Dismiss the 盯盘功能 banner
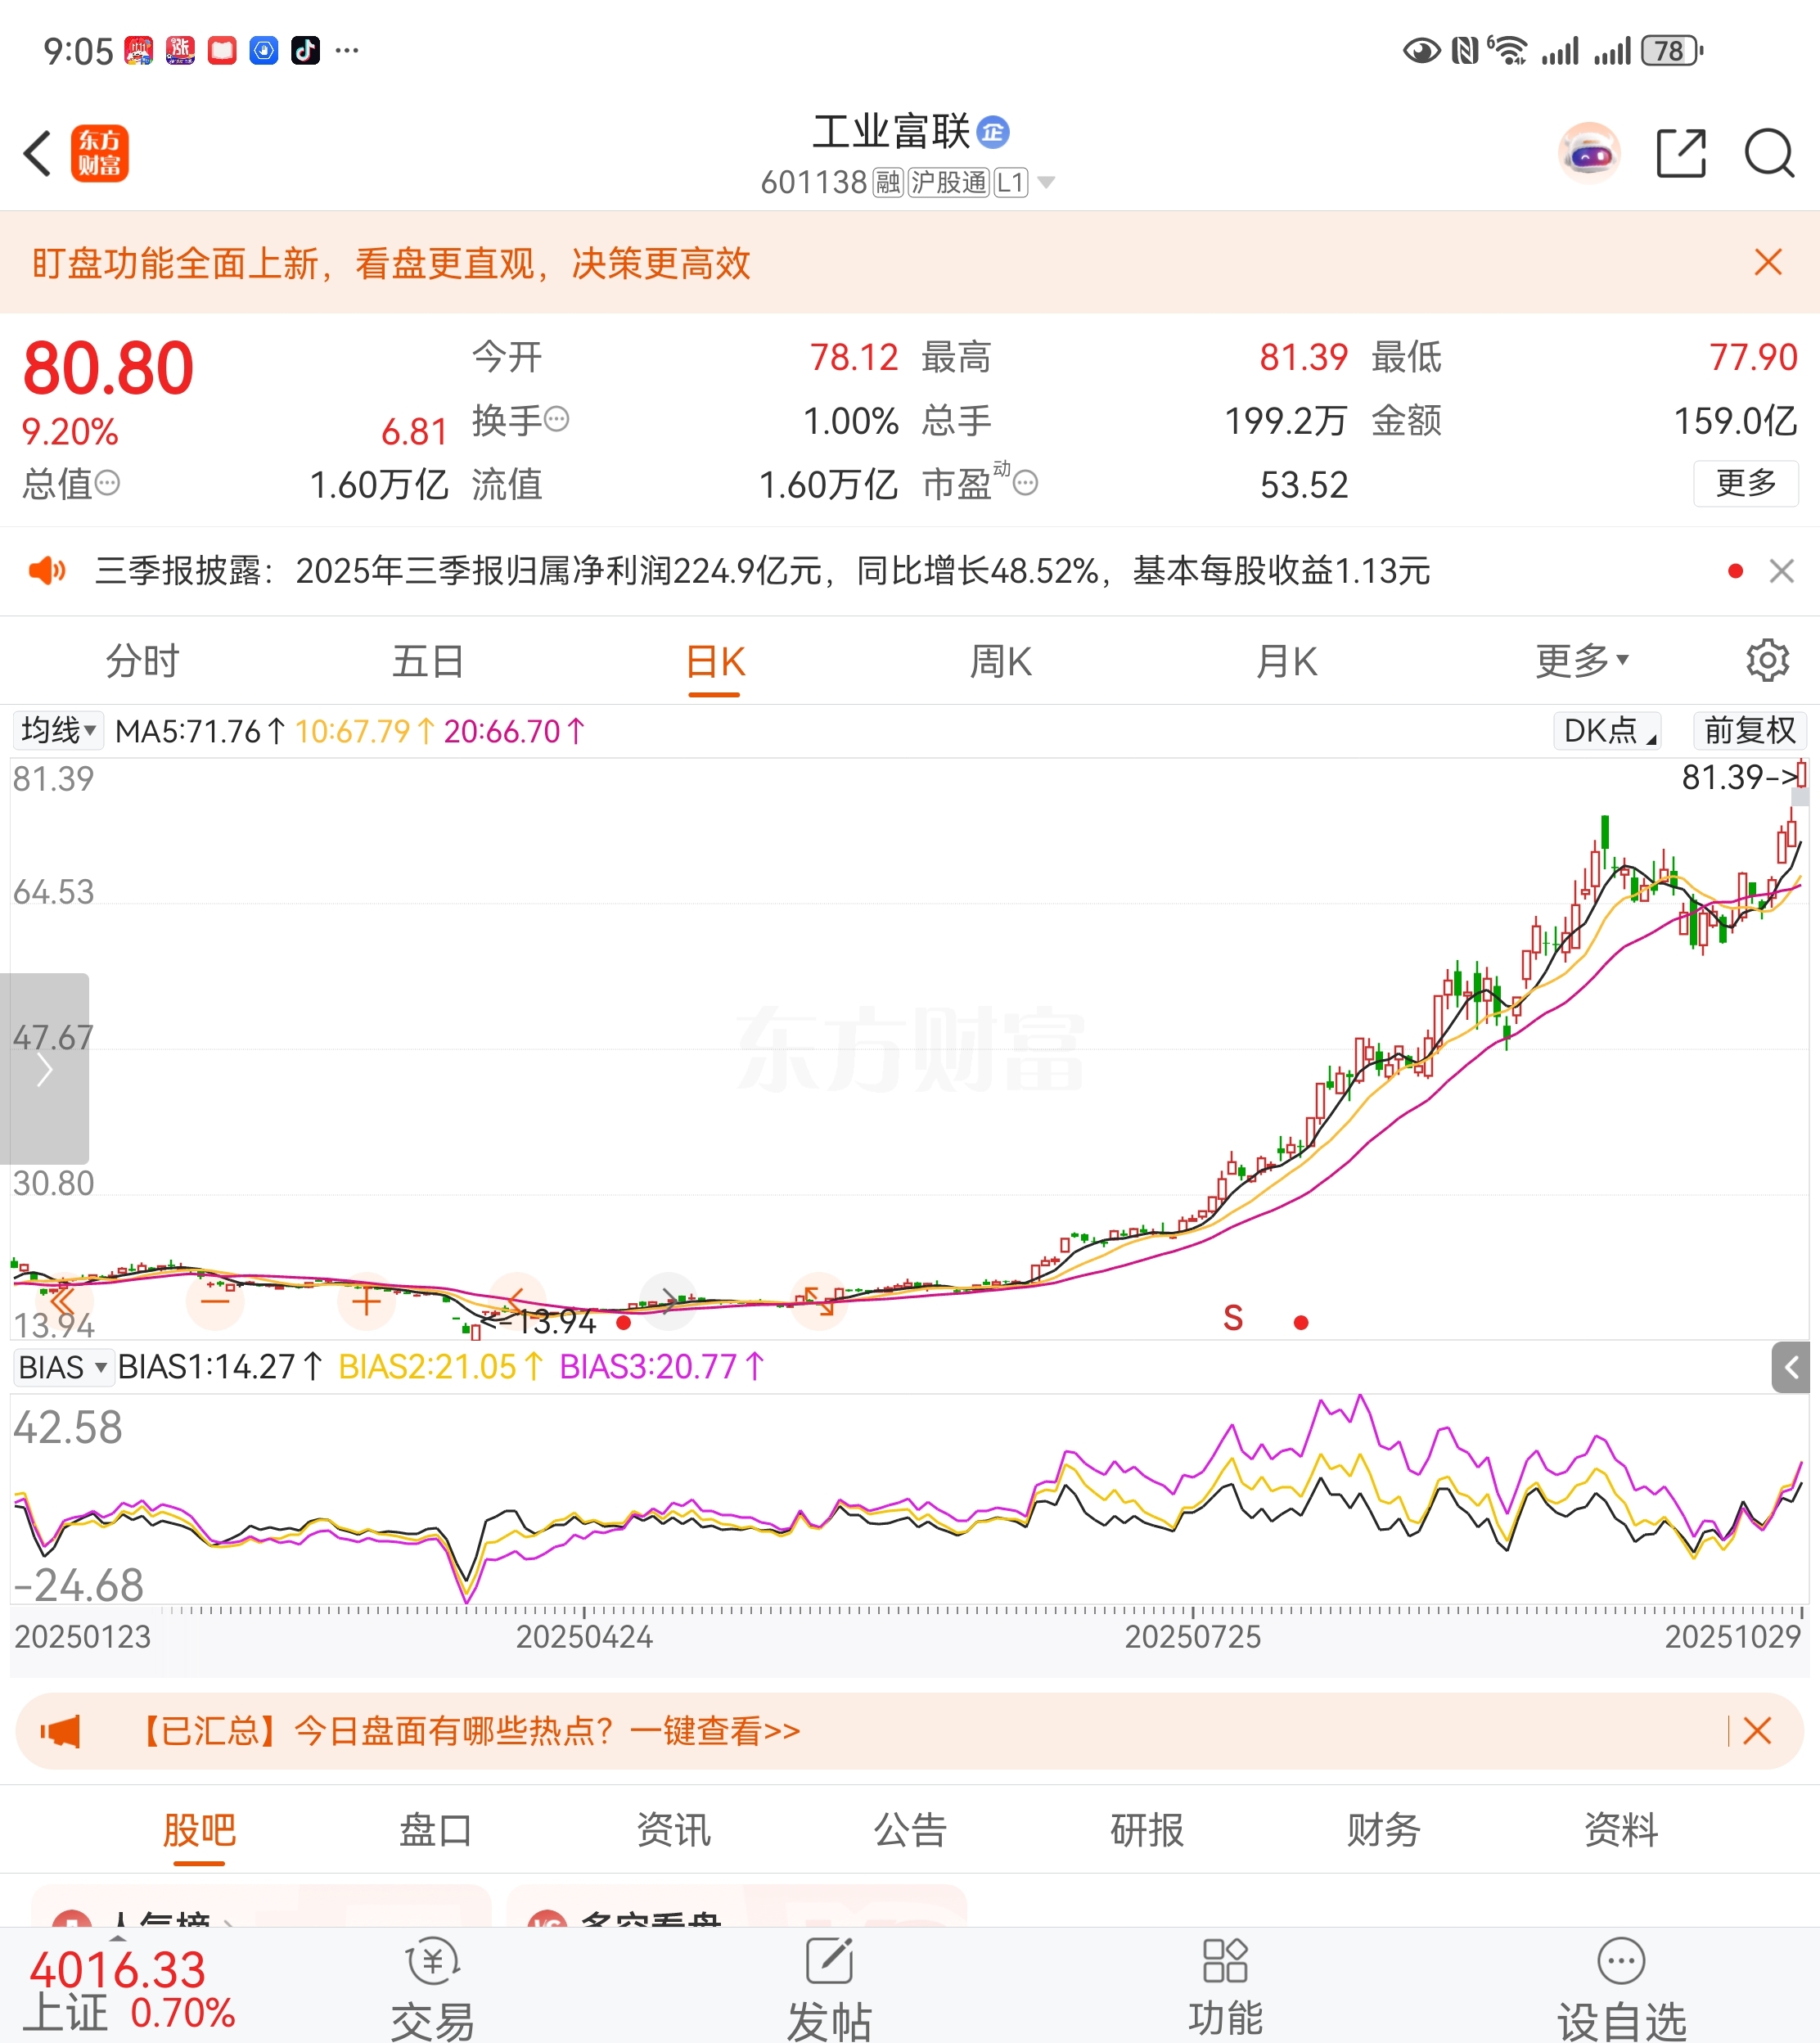This screenshot has width=1820, height=2043. pyautogui.click(x=1767, y=263)
